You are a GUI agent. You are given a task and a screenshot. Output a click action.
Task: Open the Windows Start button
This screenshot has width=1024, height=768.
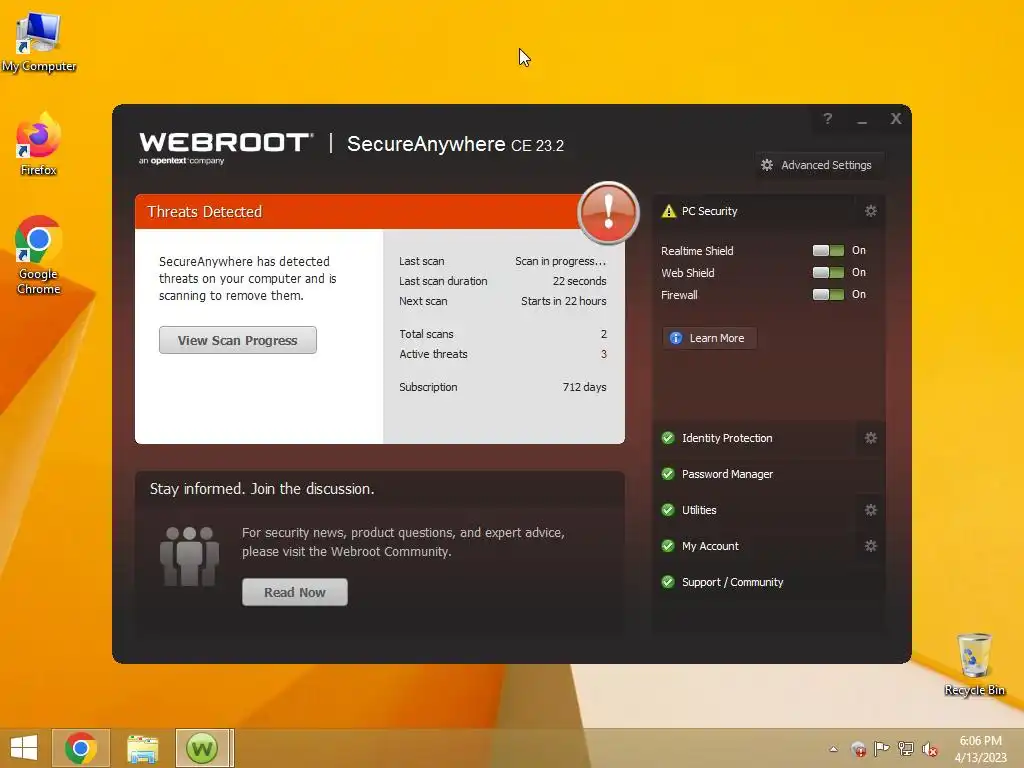24,748
